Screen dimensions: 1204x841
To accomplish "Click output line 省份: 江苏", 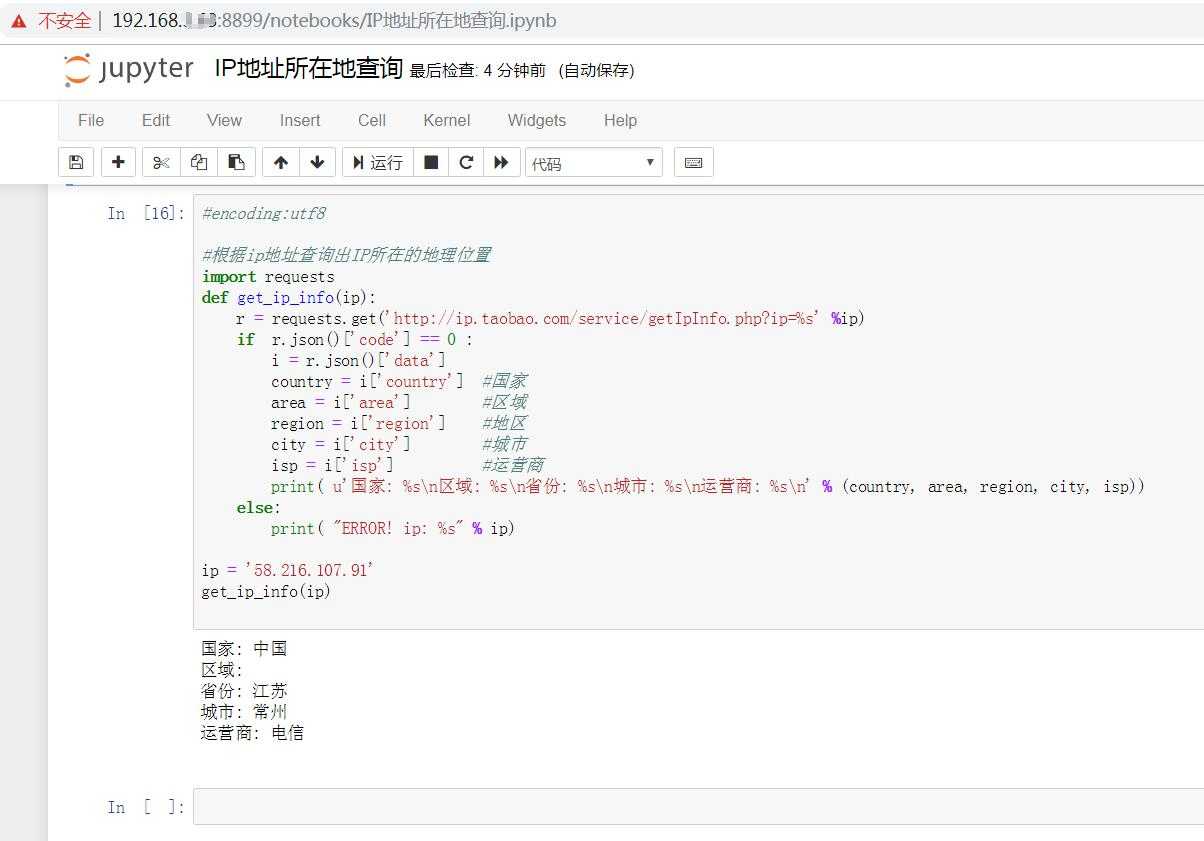I will point(244,690).
